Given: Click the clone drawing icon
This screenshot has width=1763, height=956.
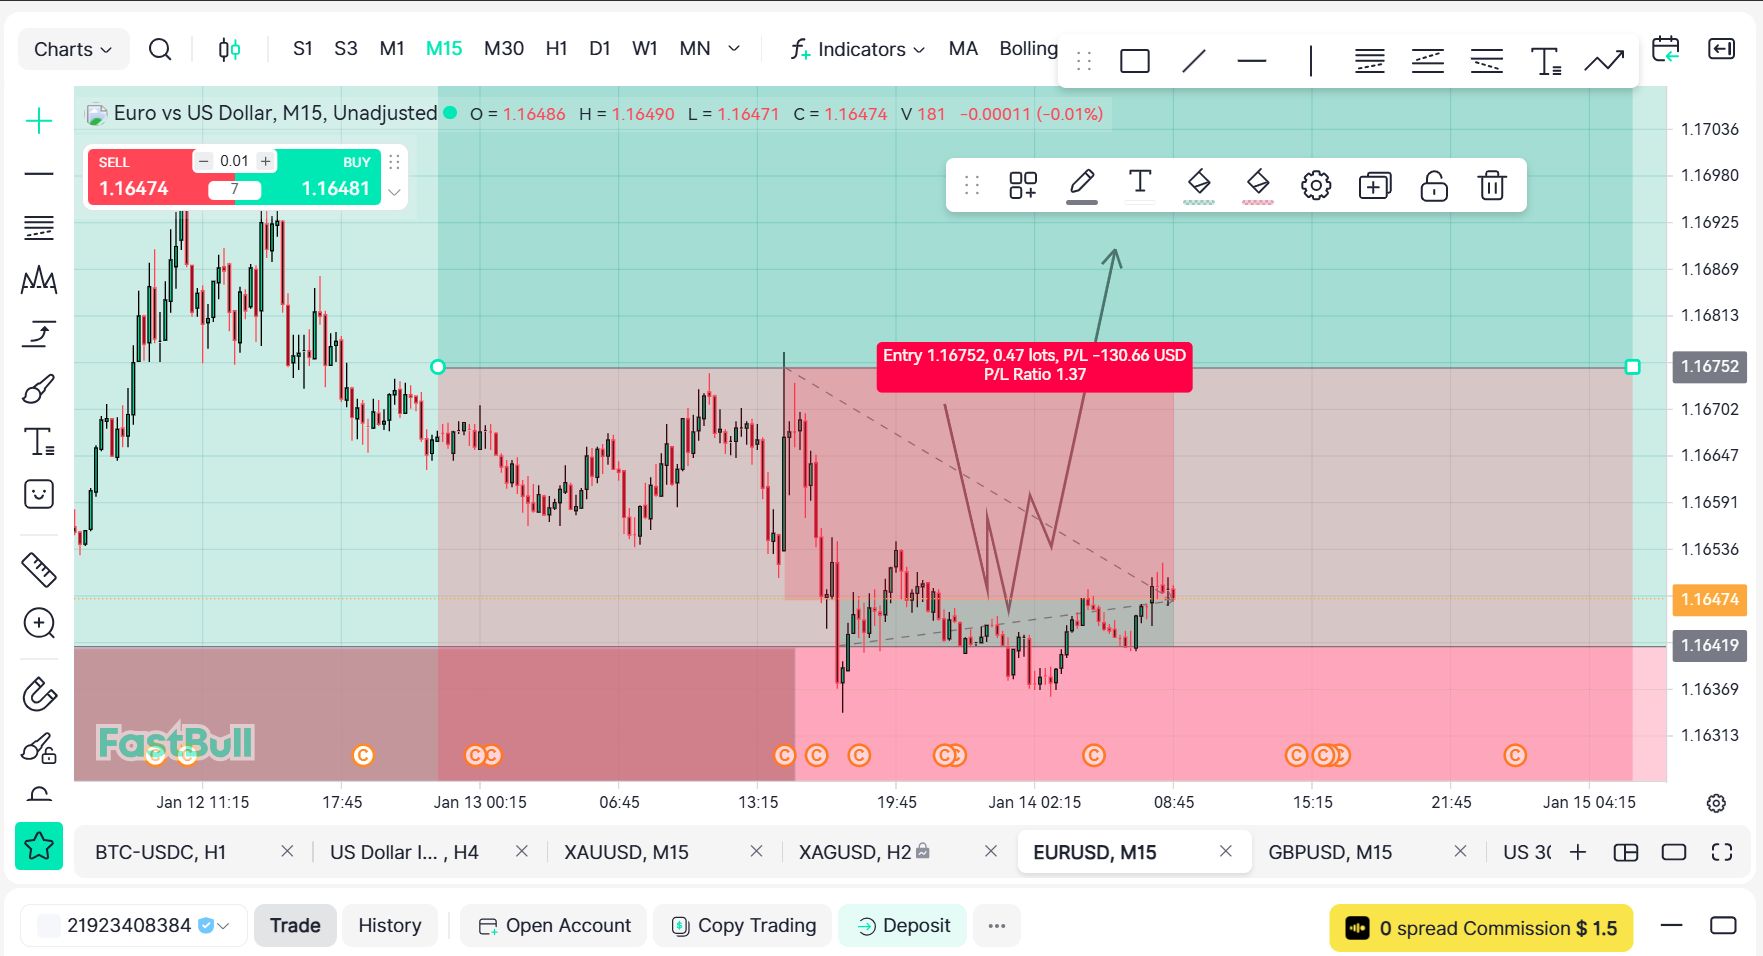Looking at the screenshot, I should [1374, 185].
